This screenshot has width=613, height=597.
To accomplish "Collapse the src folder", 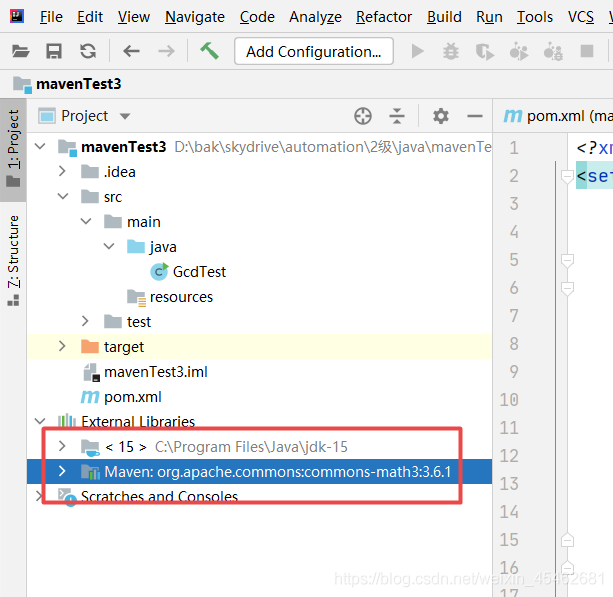I will pyautogui.click(x=63, y=196).
